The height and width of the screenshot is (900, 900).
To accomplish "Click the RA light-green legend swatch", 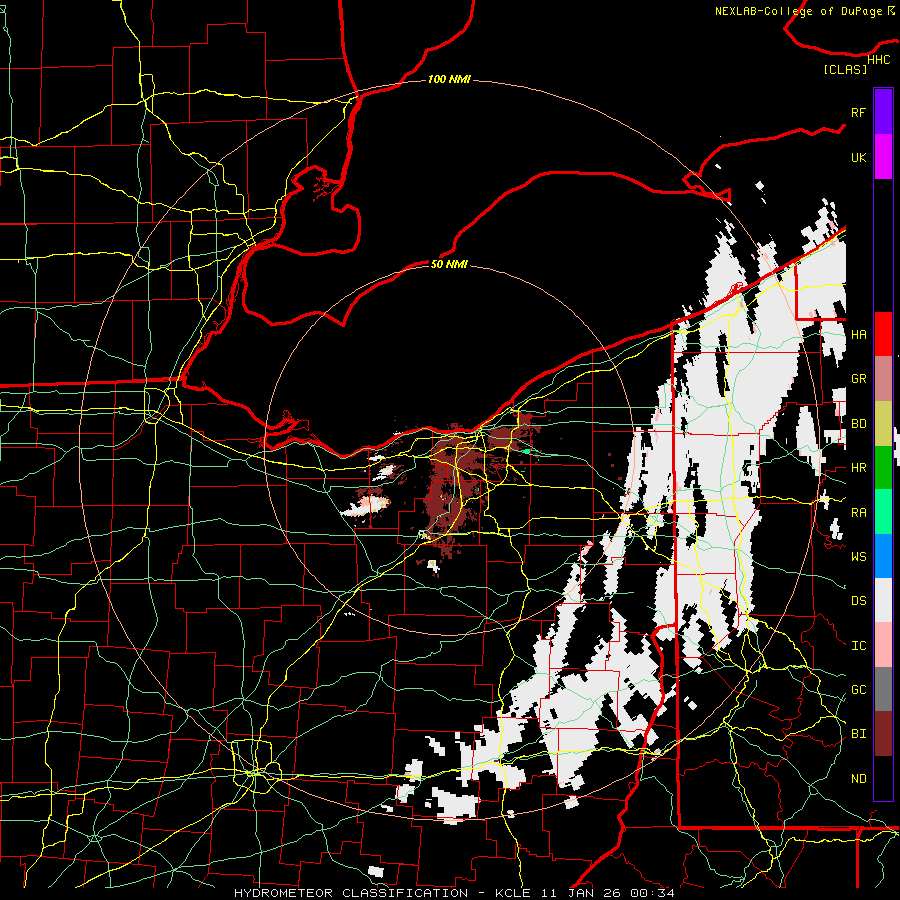I will [x=883, y=512].
